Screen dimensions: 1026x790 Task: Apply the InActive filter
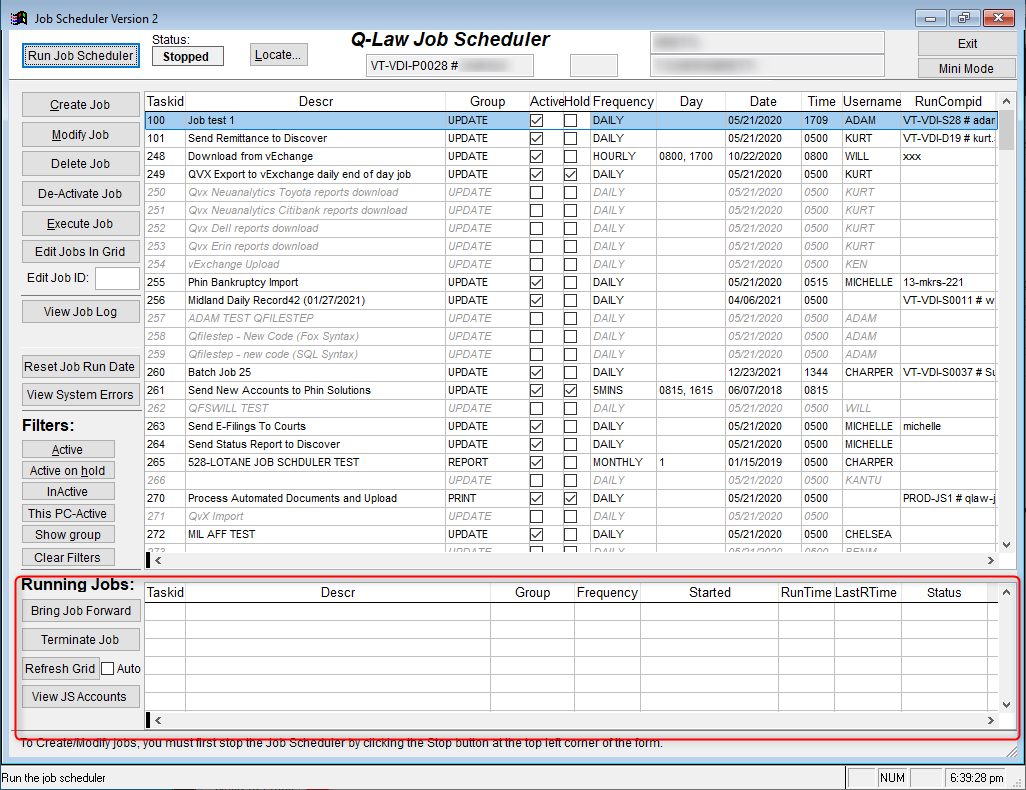[68, 492]
